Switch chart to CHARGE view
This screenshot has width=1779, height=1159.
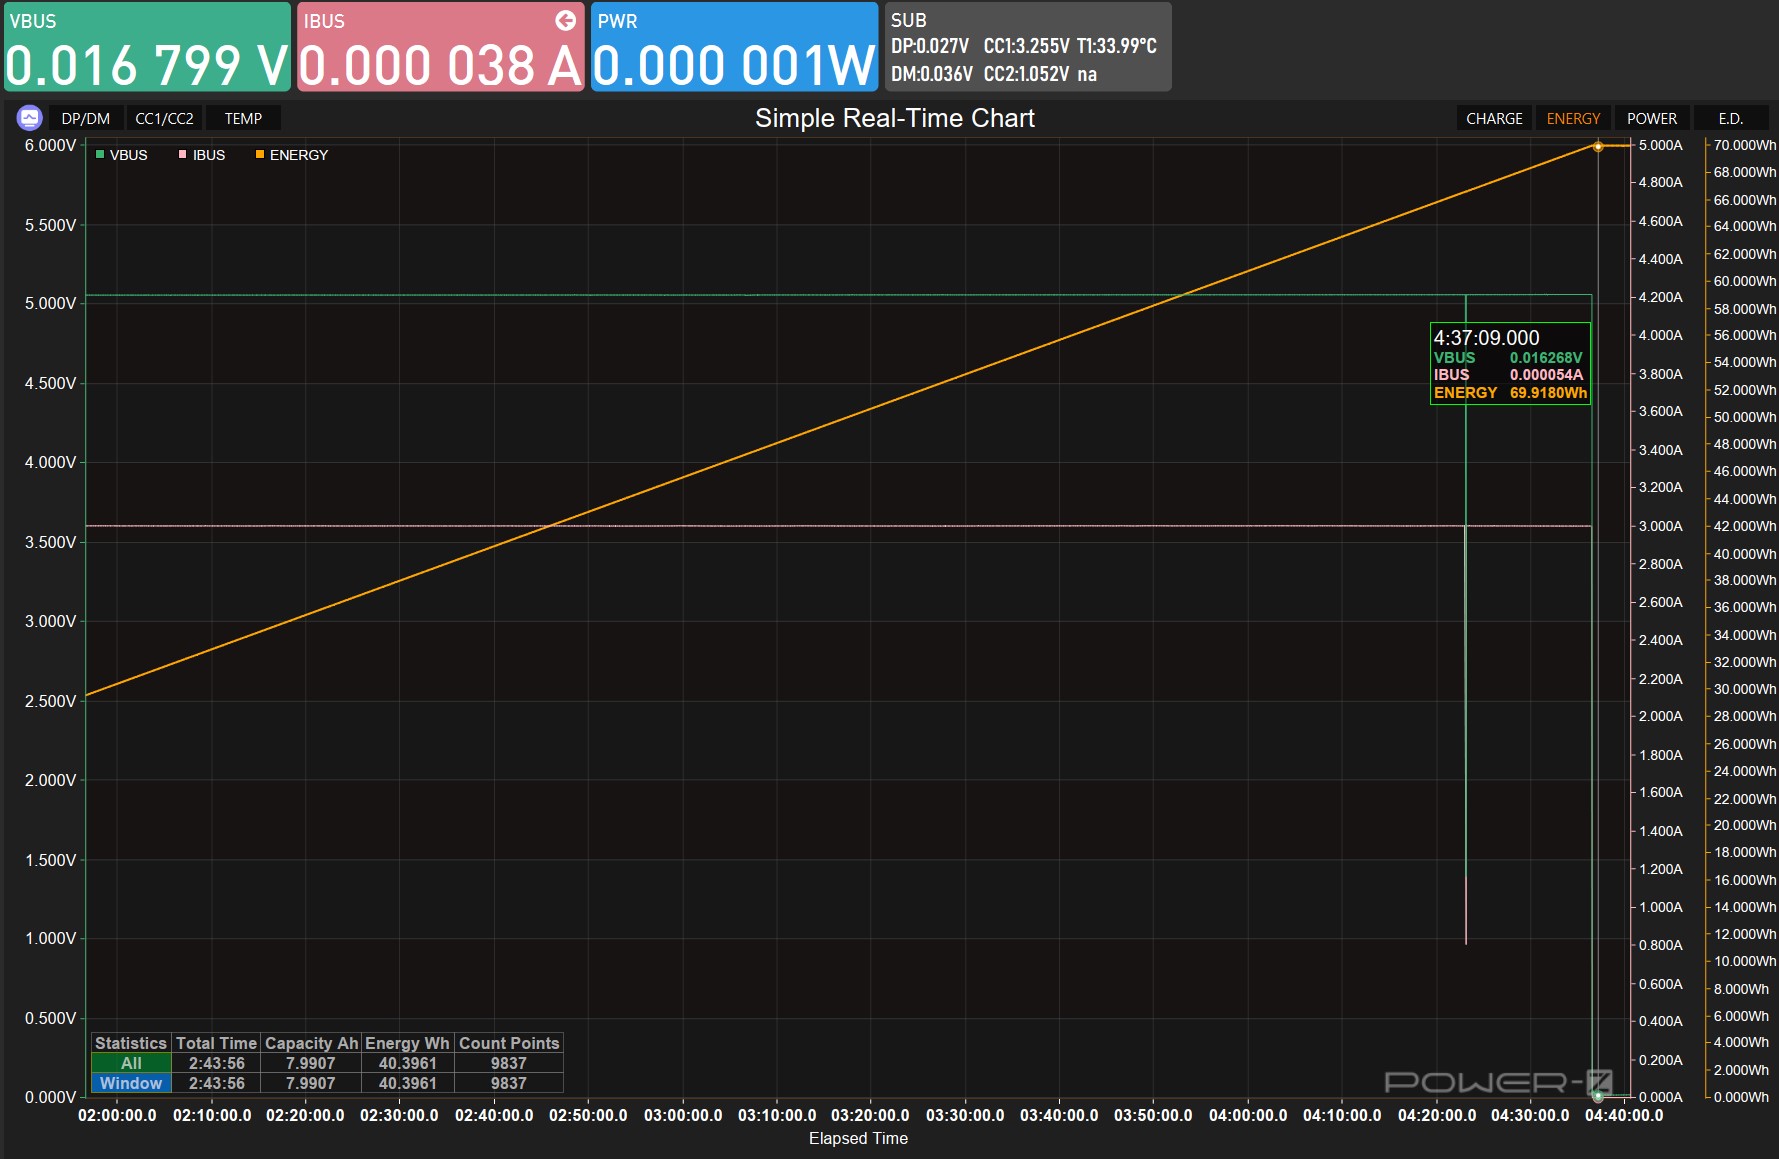(1494, 118)
